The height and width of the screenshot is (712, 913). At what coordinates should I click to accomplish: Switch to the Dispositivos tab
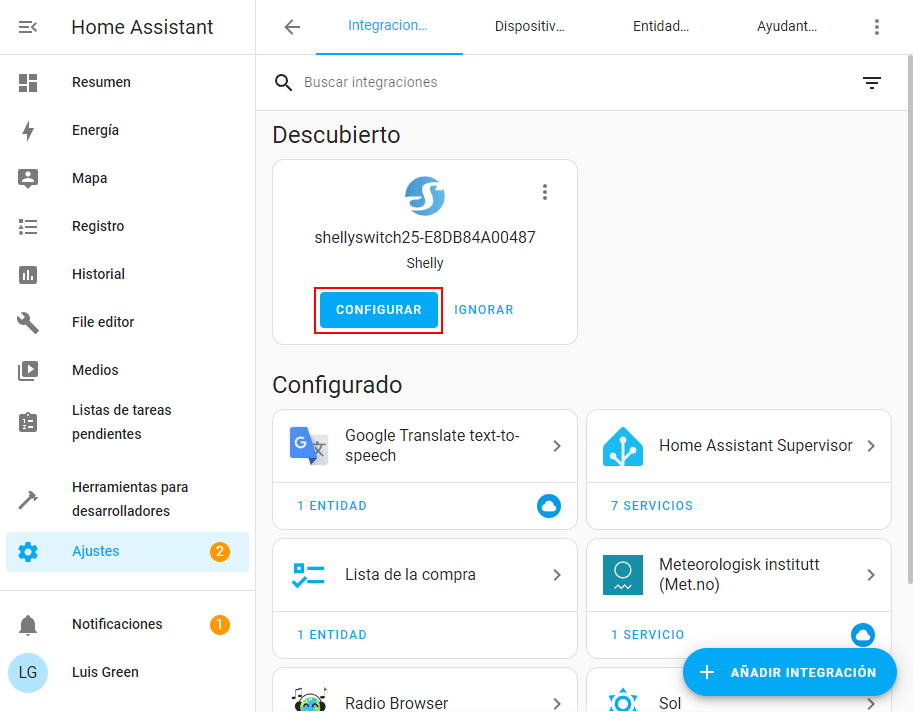[529, 27]
